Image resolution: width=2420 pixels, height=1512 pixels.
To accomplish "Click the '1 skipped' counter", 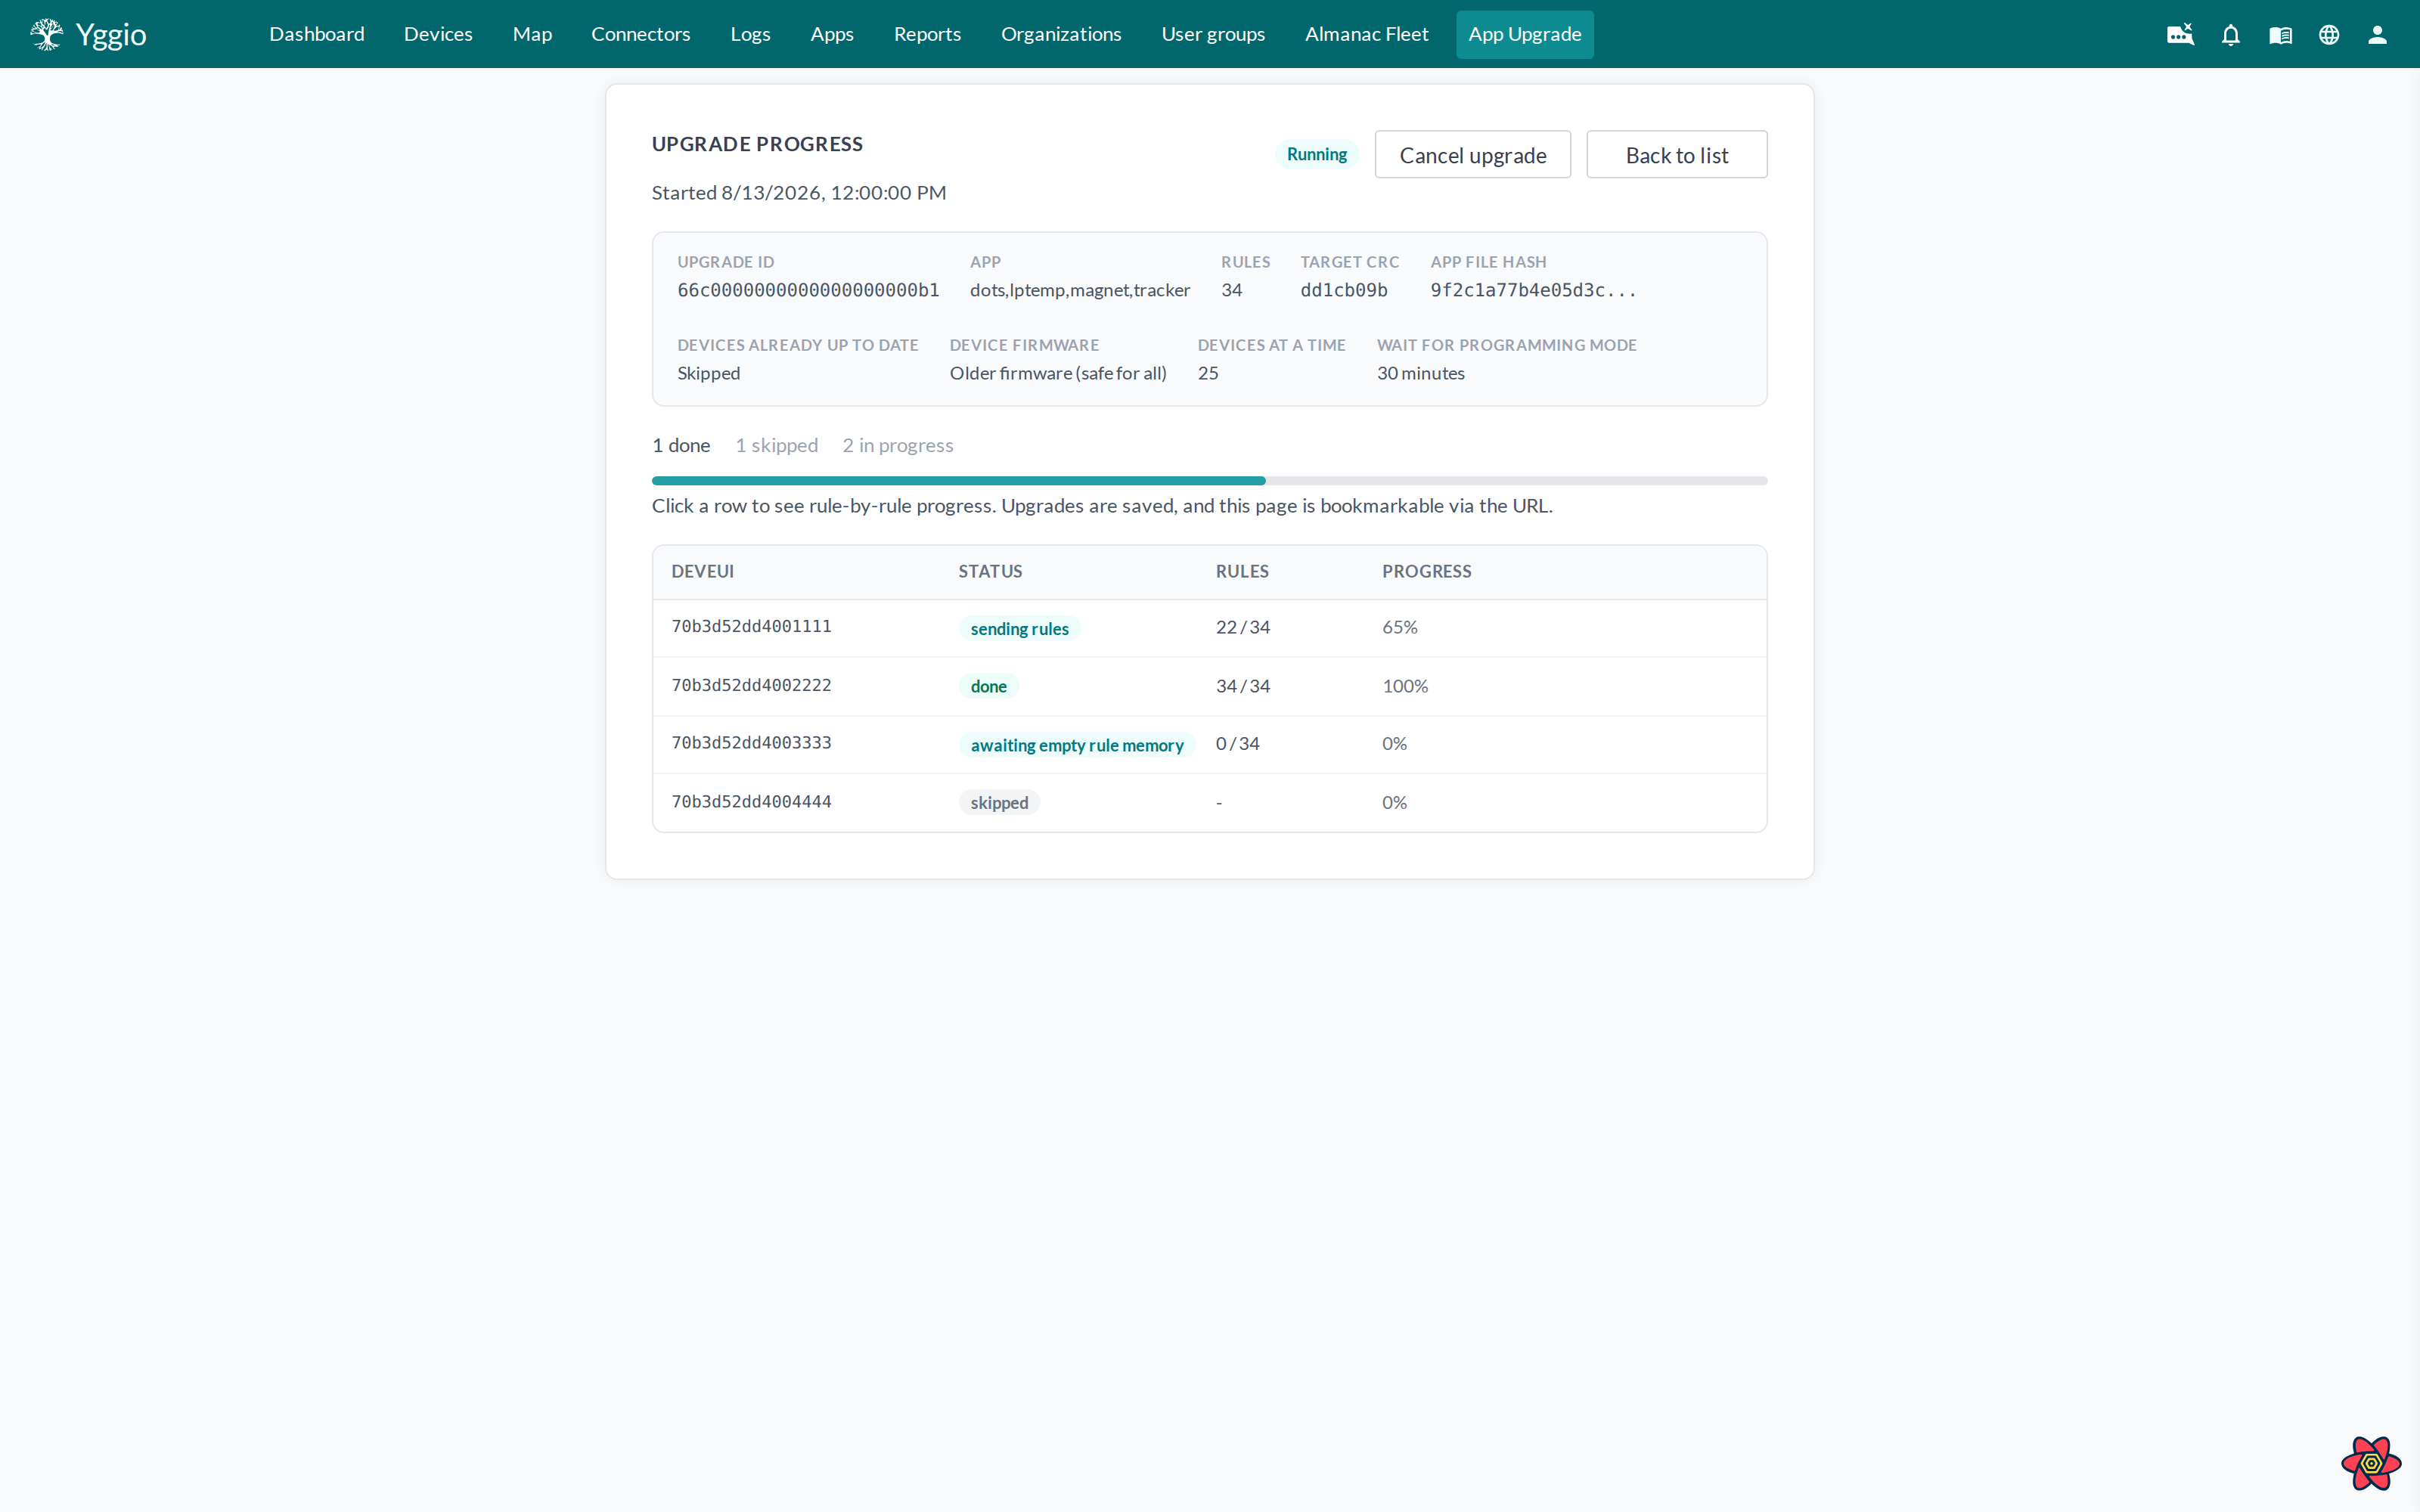I will point(776,445).
